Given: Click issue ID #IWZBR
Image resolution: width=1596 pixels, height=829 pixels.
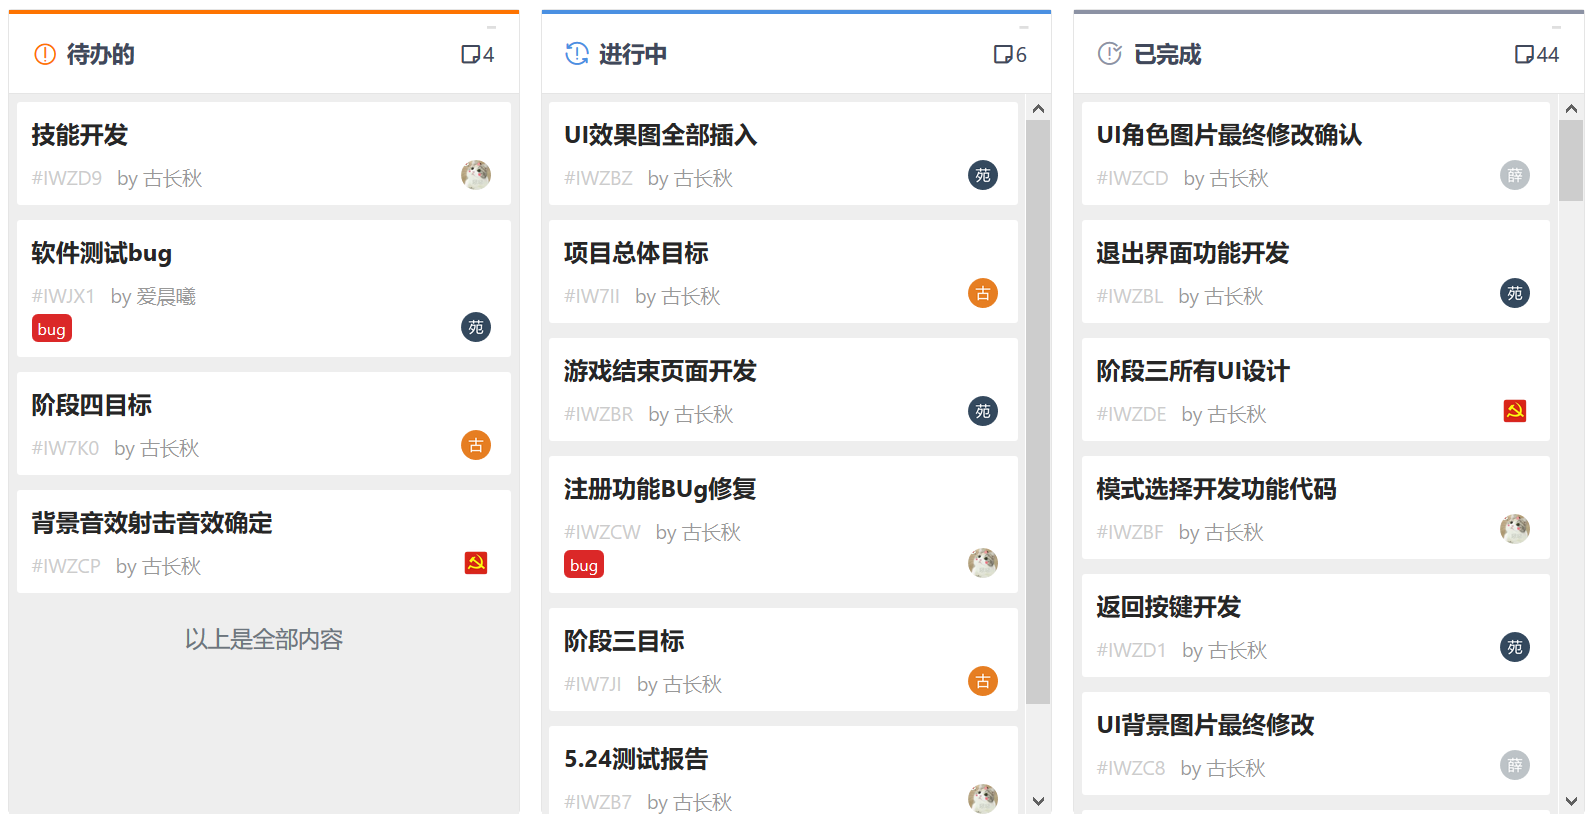Looking at the screenshot, I should 599,414.
